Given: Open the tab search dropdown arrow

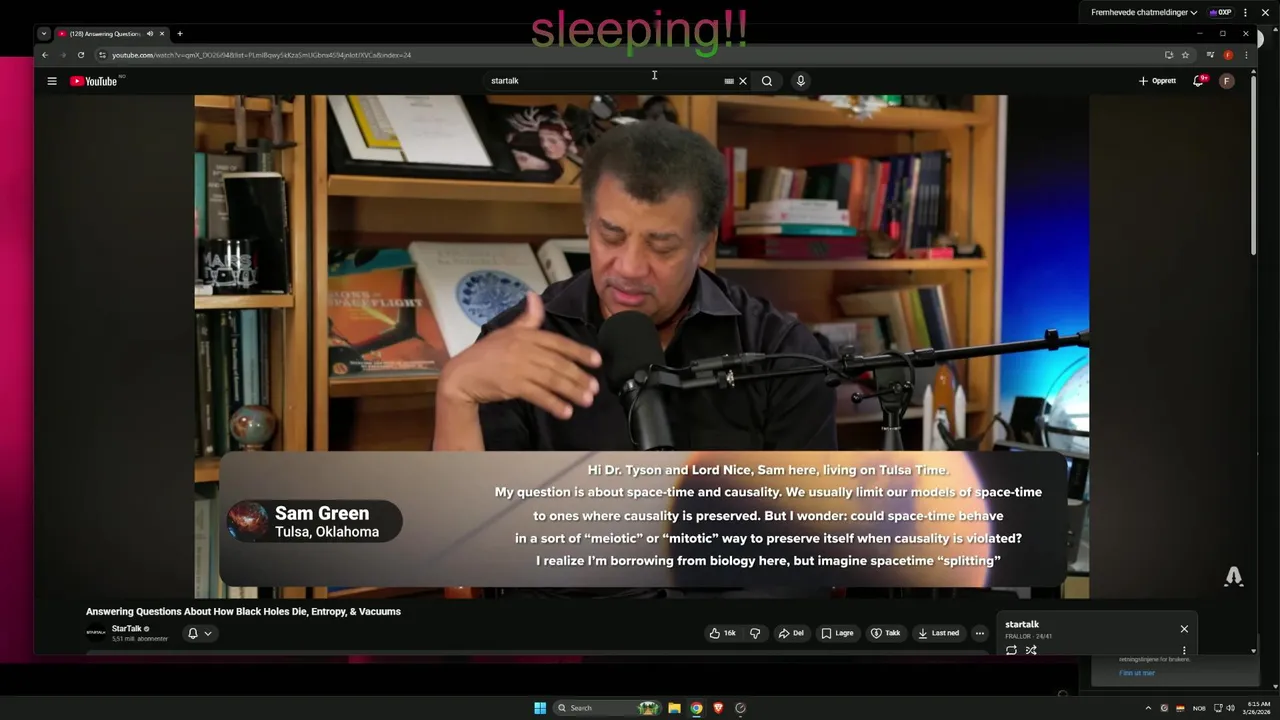Looking at the screenshot, I should click(43, 34).
